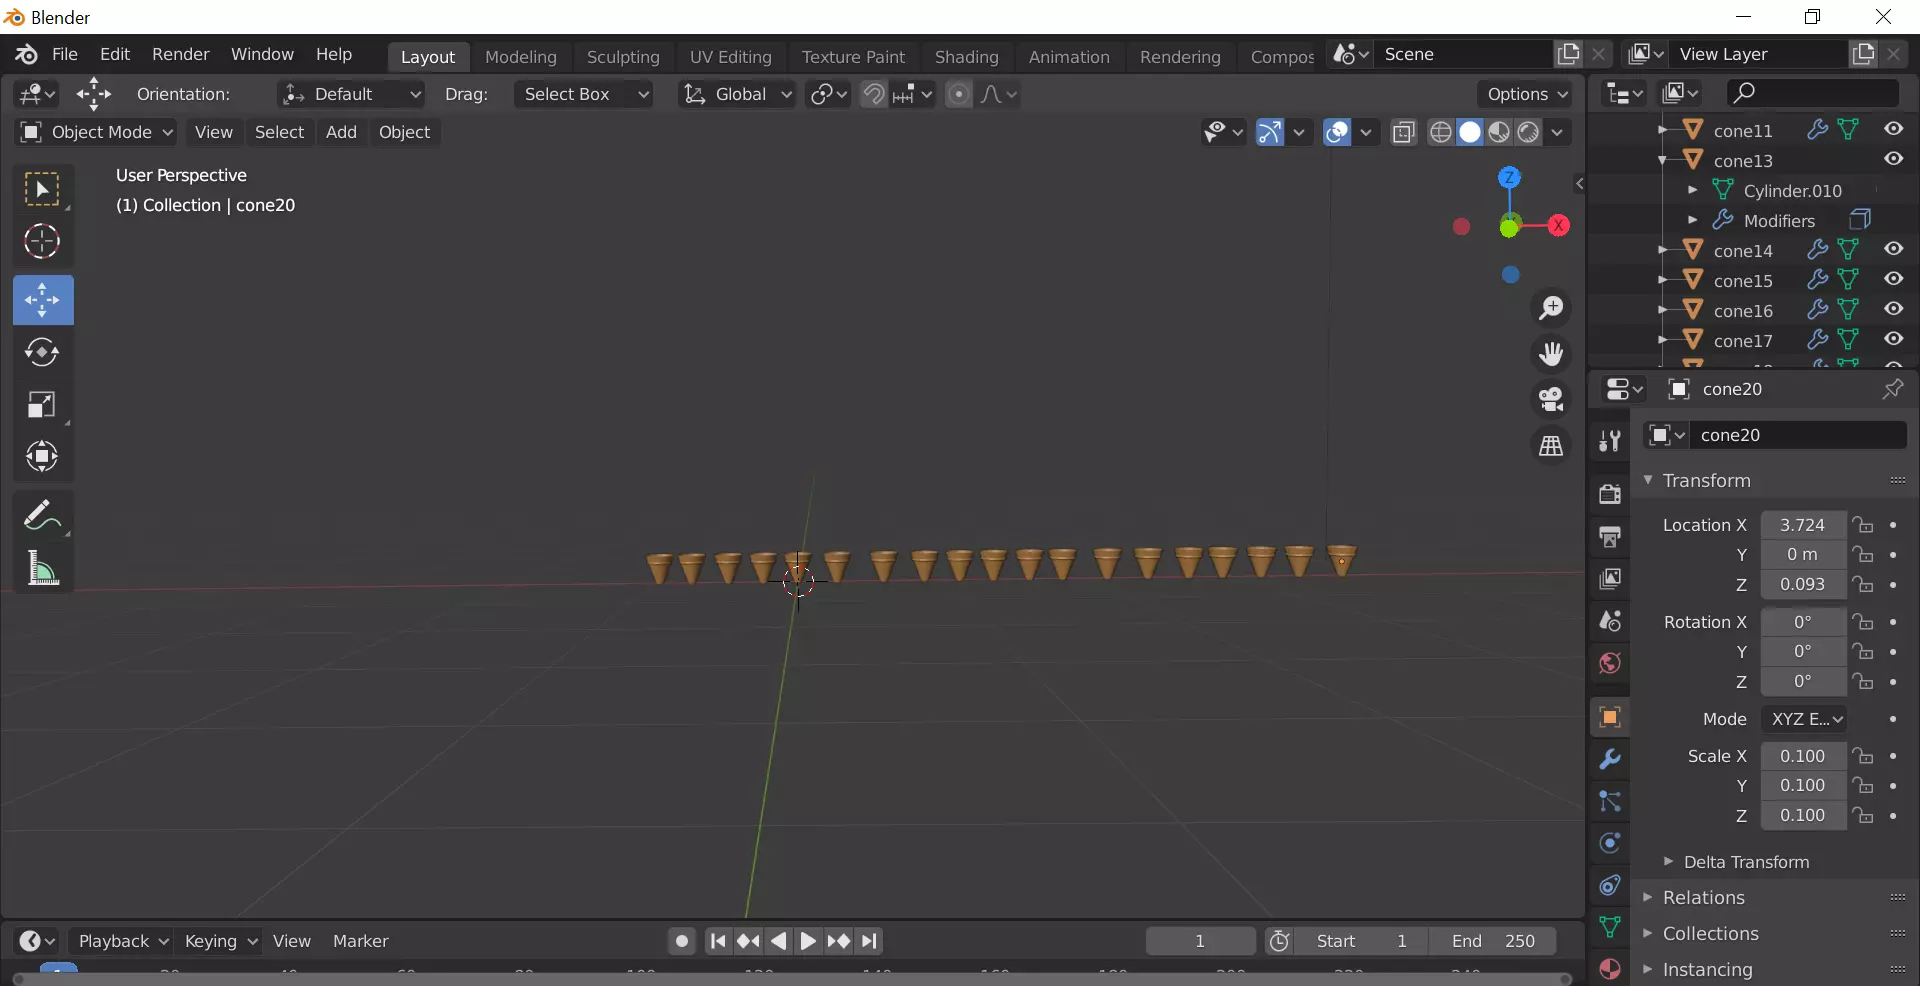The height and width of the screenshot is (986, 1920).
Task: Open the World properties tab
Action: tap(1609, 663)
